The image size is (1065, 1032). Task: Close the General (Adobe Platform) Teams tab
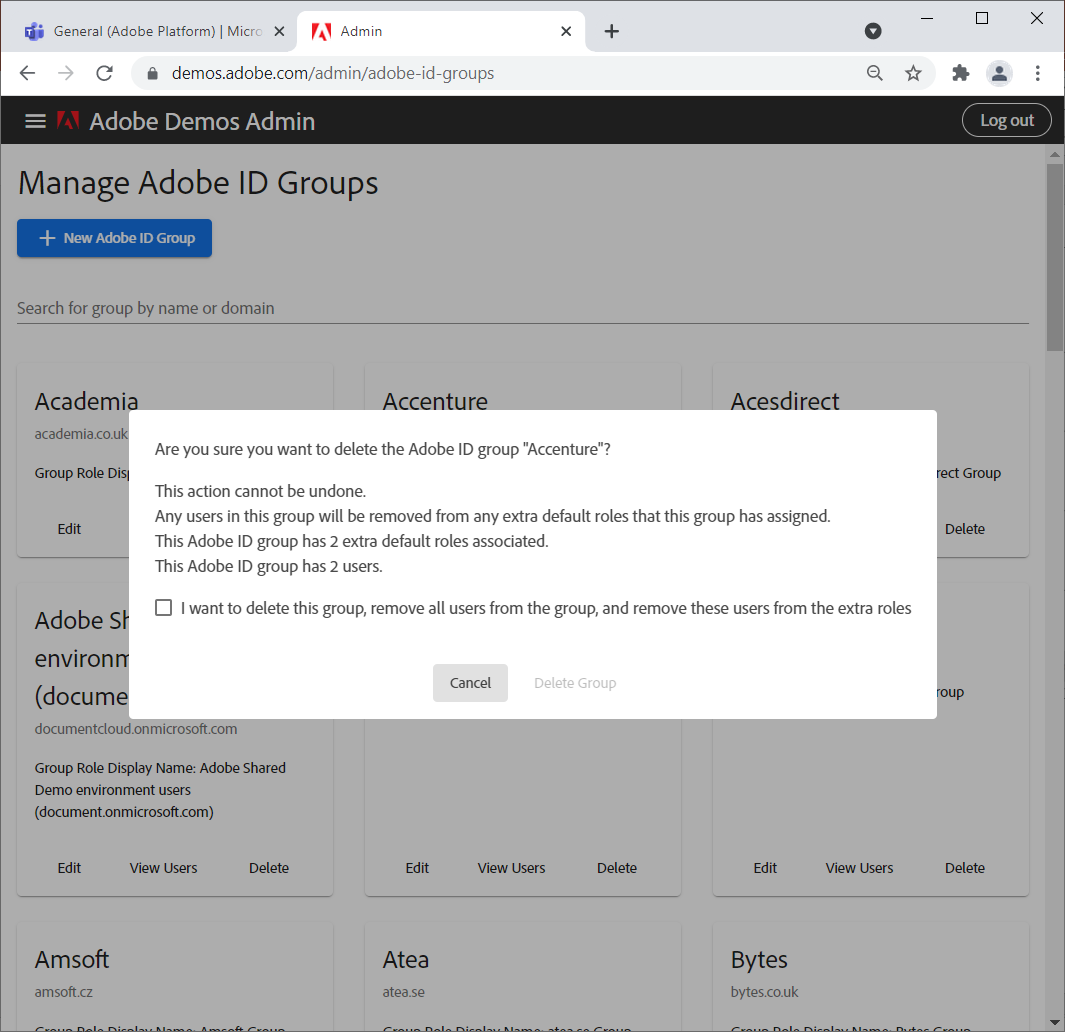[x=279, y=31]
